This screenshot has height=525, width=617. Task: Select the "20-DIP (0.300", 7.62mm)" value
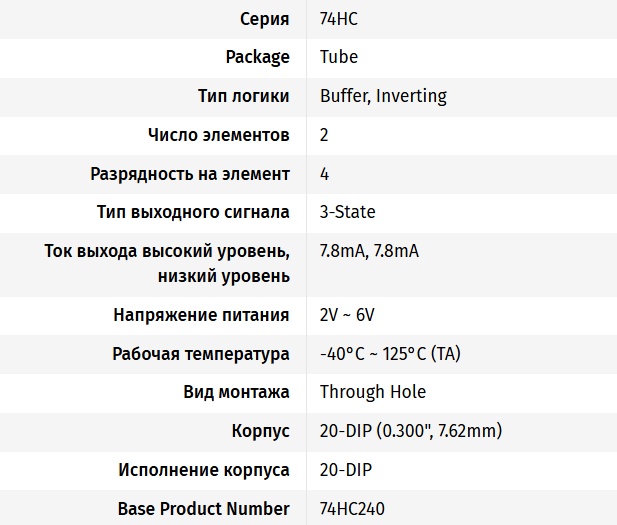[411, 431]
